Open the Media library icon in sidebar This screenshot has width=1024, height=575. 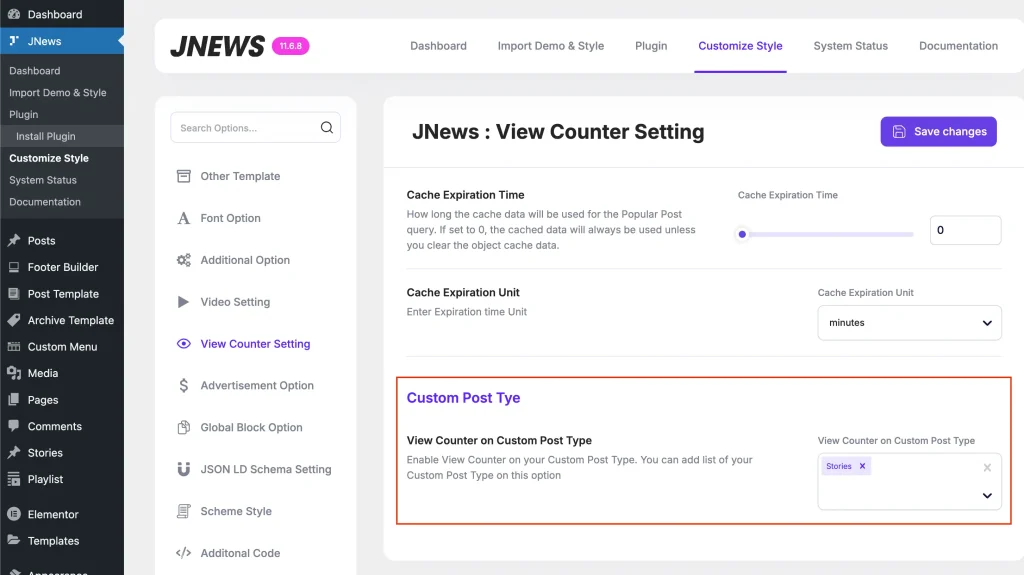[14, 373]
